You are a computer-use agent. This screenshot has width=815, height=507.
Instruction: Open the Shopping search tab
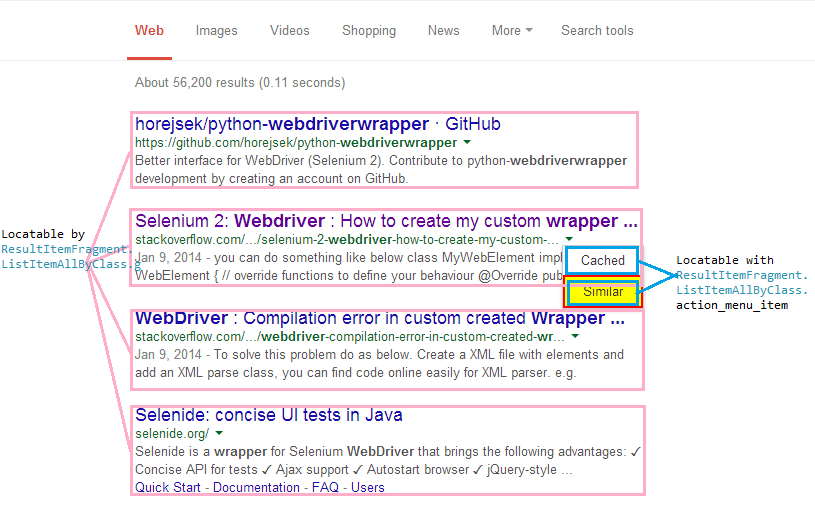pyautogui.click(x=369, y=31)
